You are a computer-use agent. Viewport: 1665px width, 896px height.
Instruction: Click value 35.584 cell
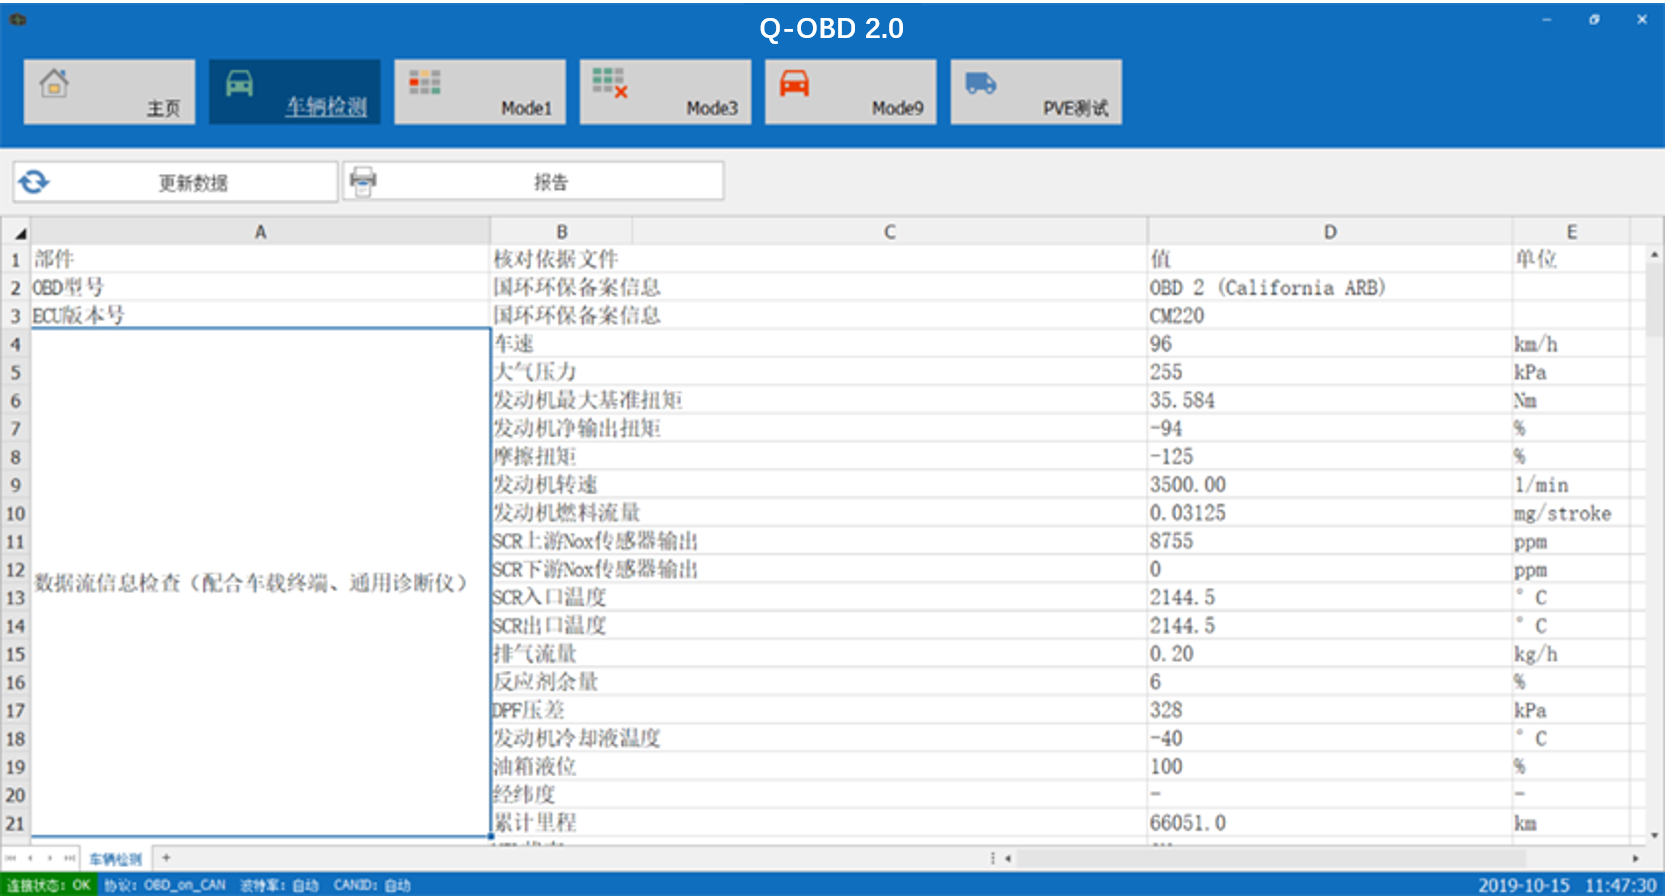click(1330, 401)
